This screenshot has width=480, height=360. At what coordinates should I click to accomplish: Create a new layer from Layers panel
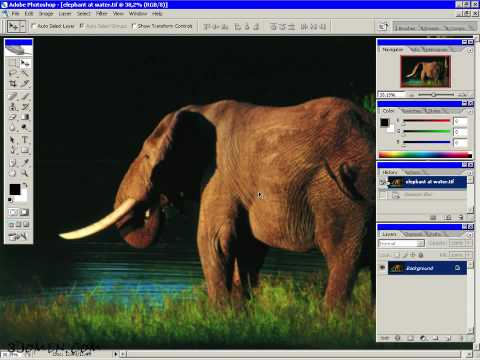coord(448,338)
